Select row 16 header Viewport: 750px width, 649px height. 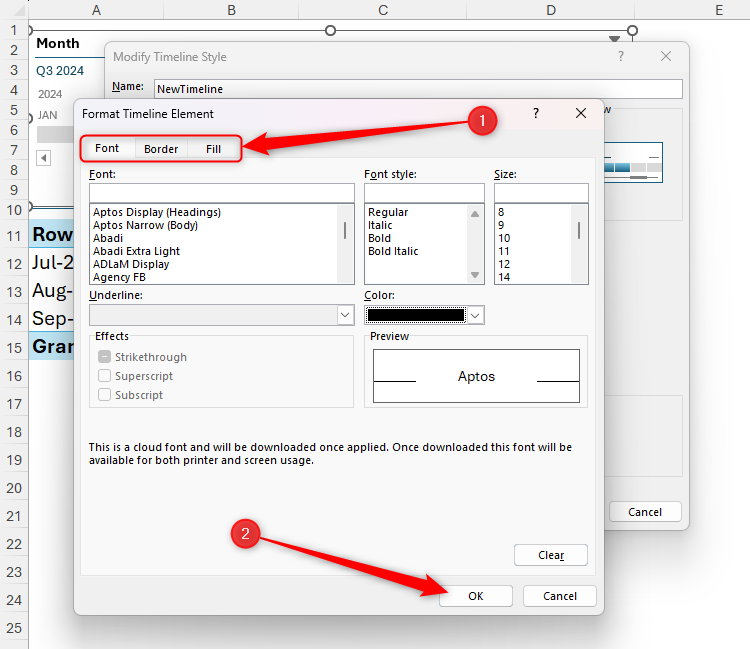(x=14, y=376)
